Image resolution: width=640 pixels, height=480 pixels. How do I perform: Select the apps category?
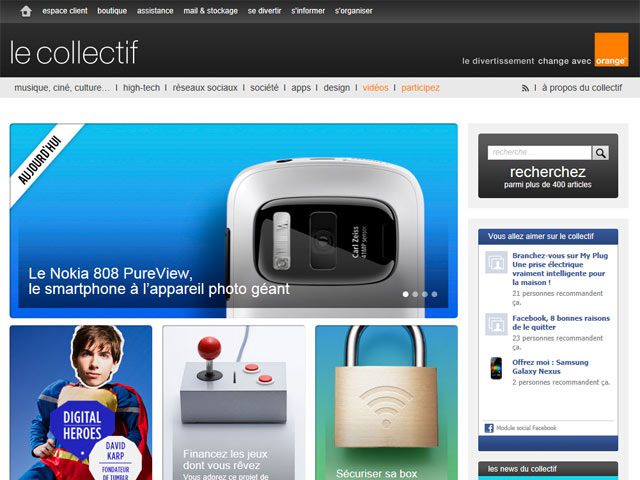[301, 88]
